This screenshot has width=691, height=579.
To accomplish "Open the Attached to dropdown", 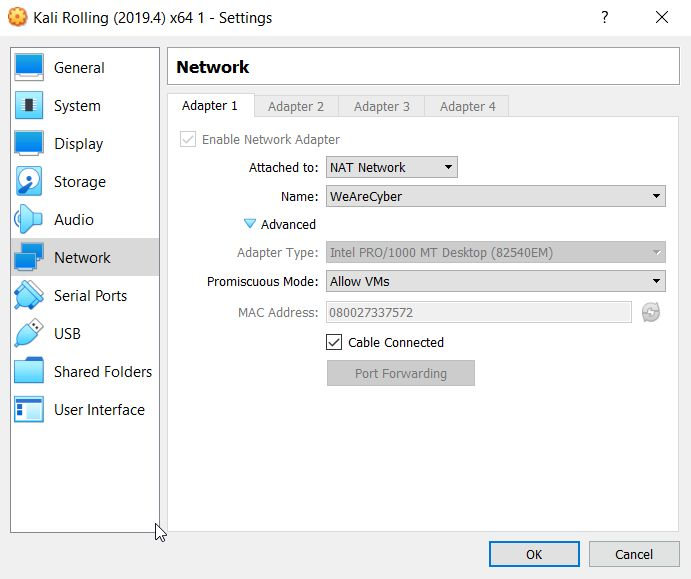I will click(392, 168).
